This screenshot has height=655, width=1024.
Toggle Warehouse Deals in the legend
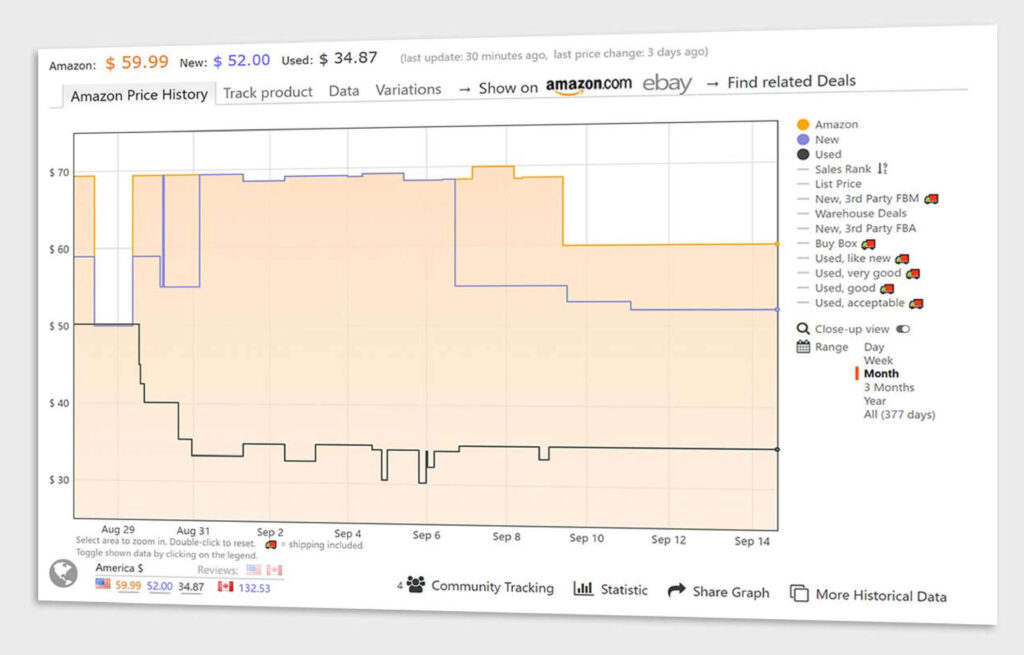[860, 213]
